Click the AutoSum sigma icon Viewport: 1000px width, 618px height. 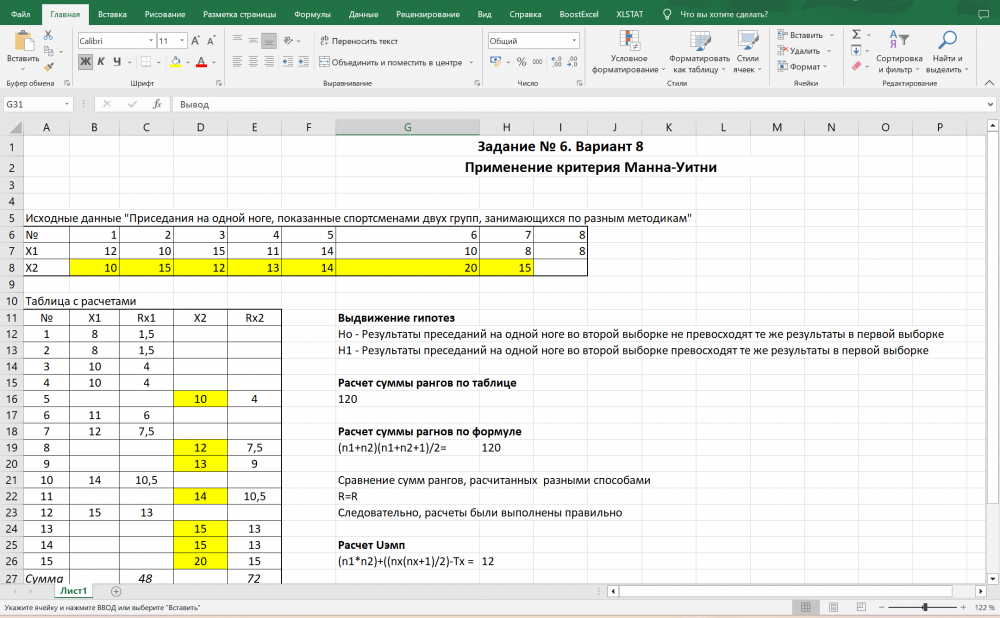tap(856, 34)
